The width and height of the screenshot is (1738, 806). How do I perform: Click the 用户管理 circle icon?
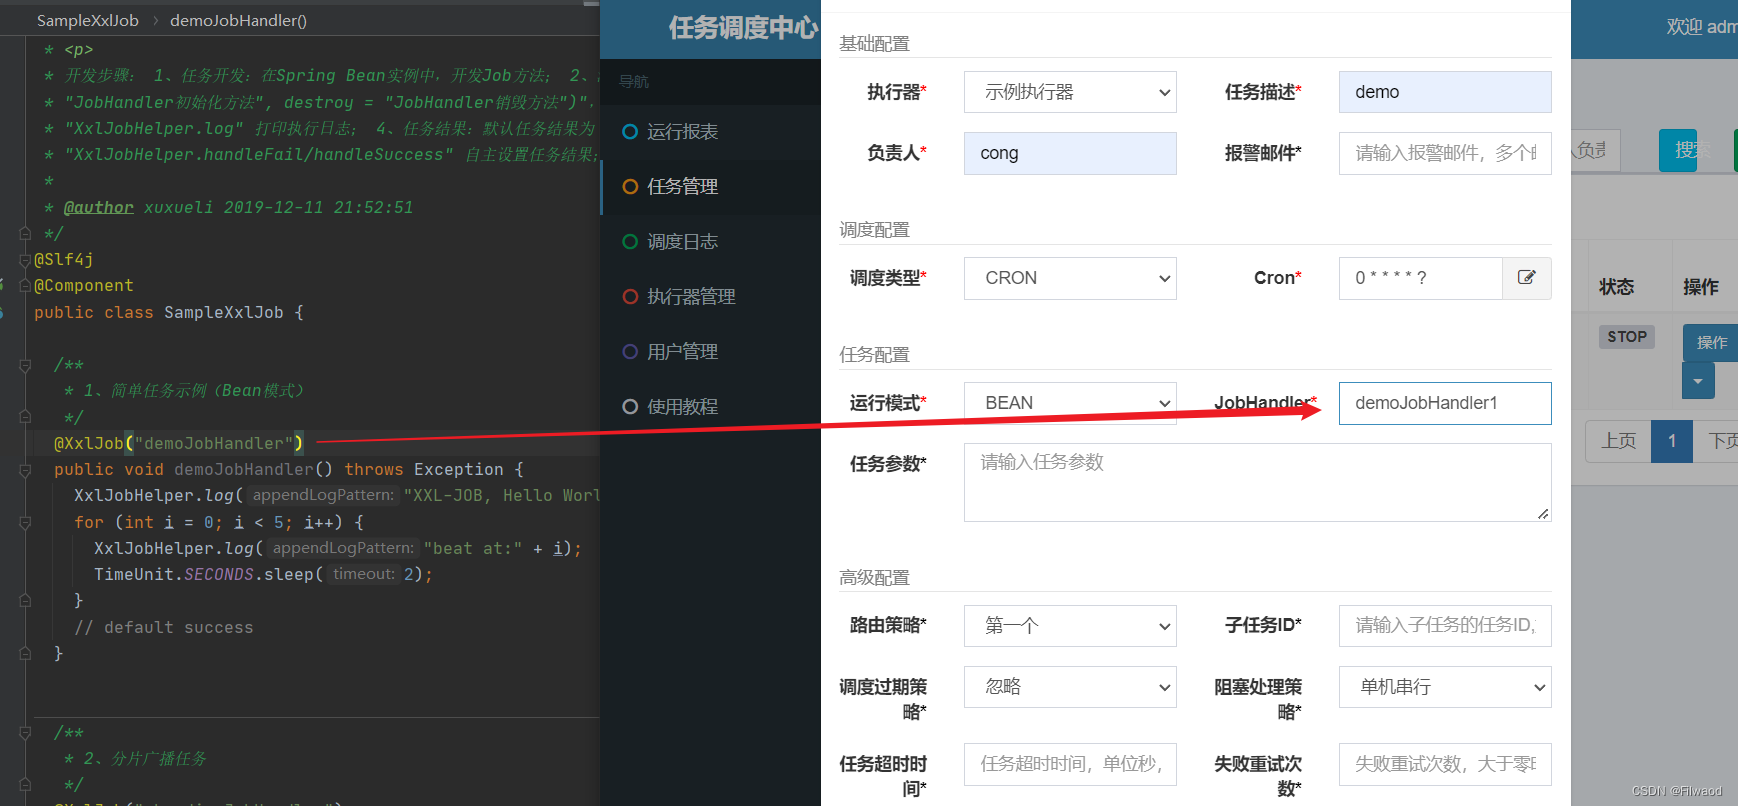[x=630, y=351]
